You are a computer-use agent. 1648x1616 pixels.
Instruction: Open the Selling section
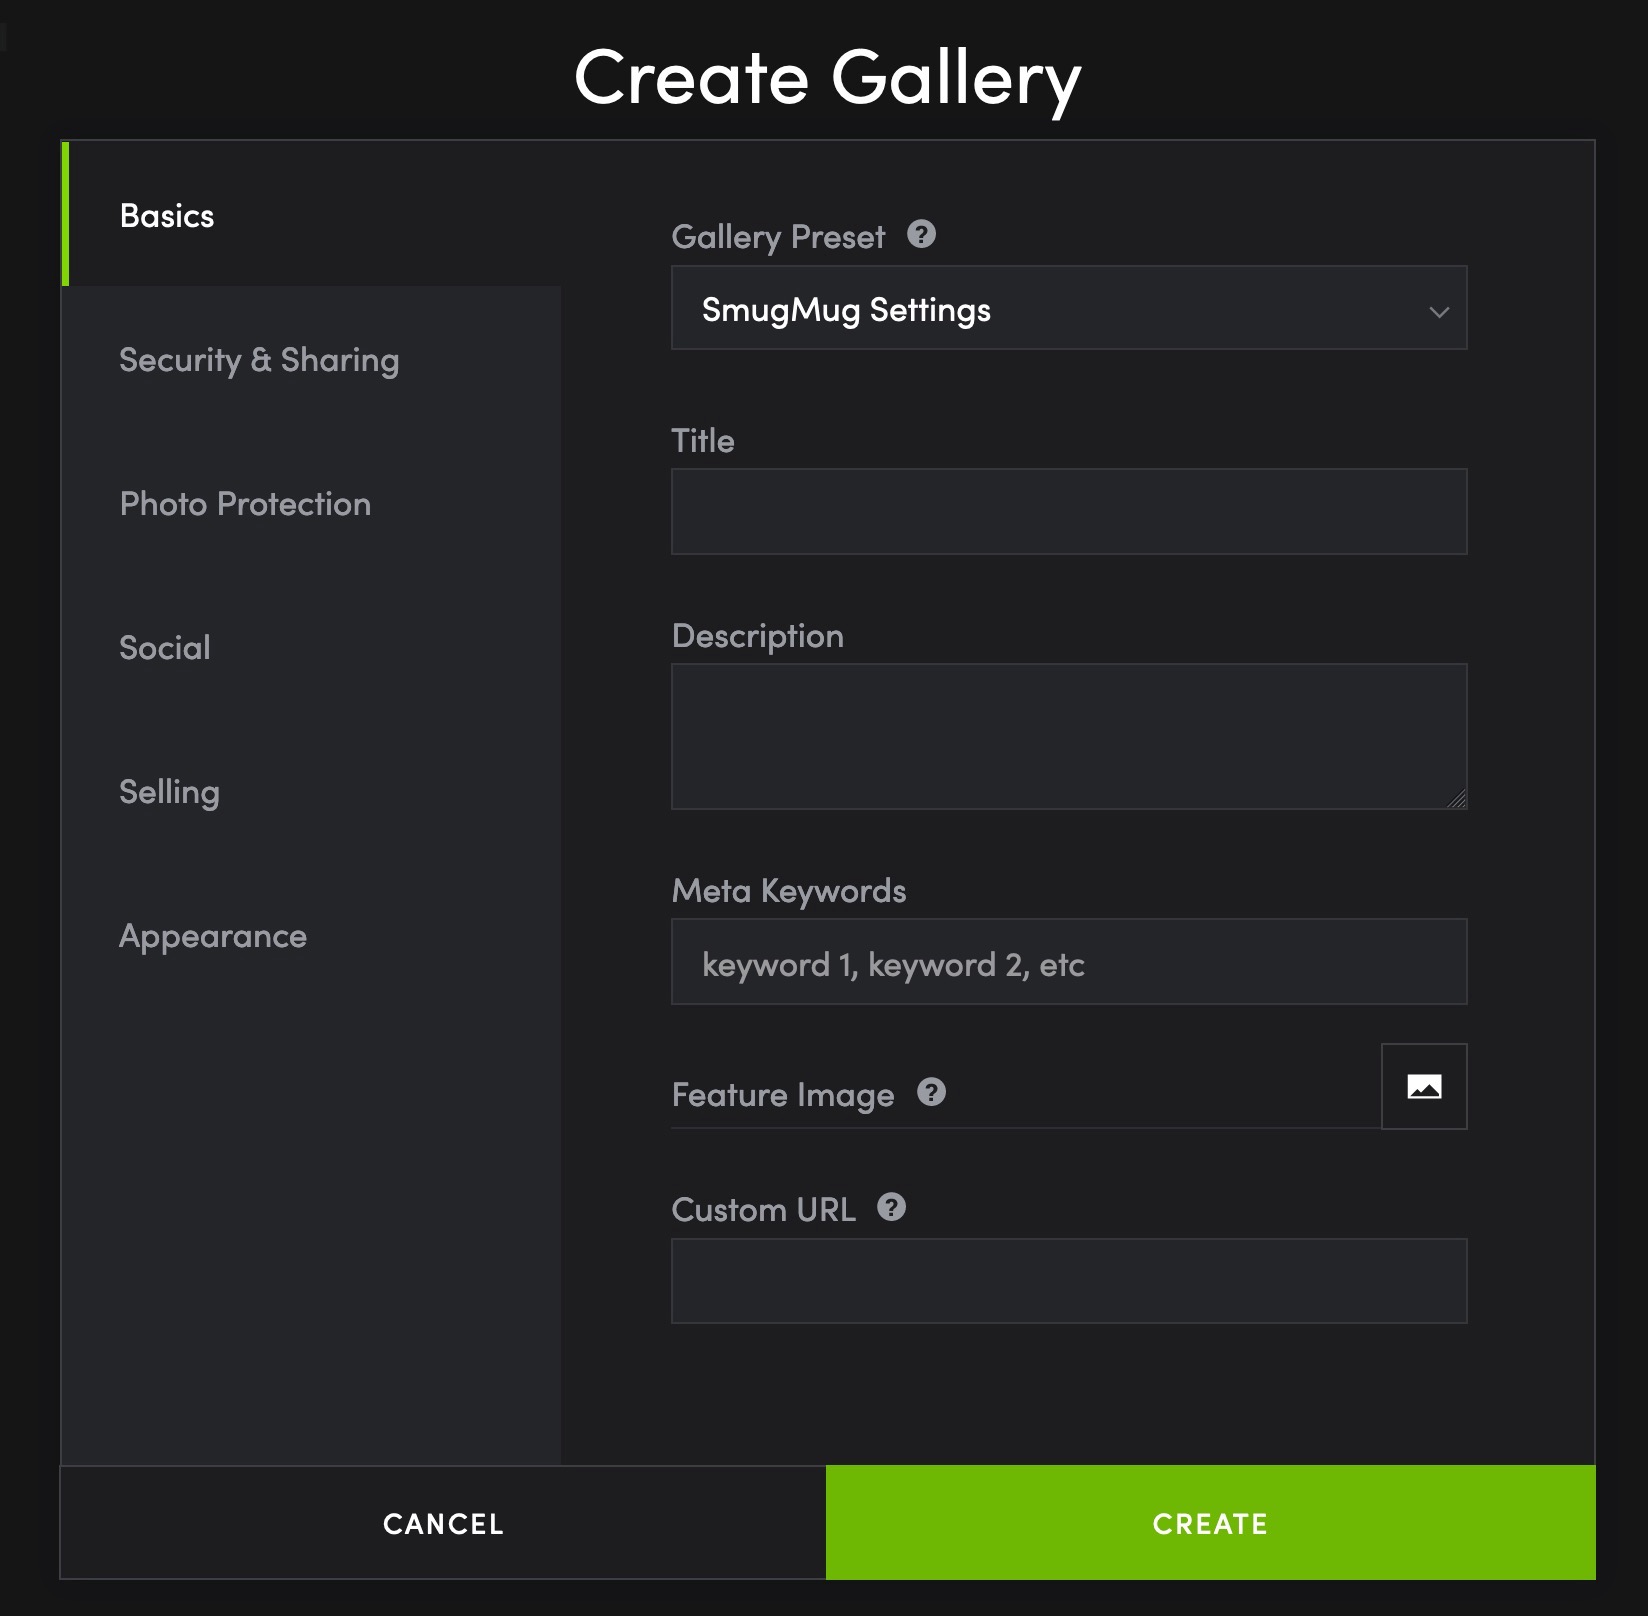pyautogui.click(x=312, y=791)
